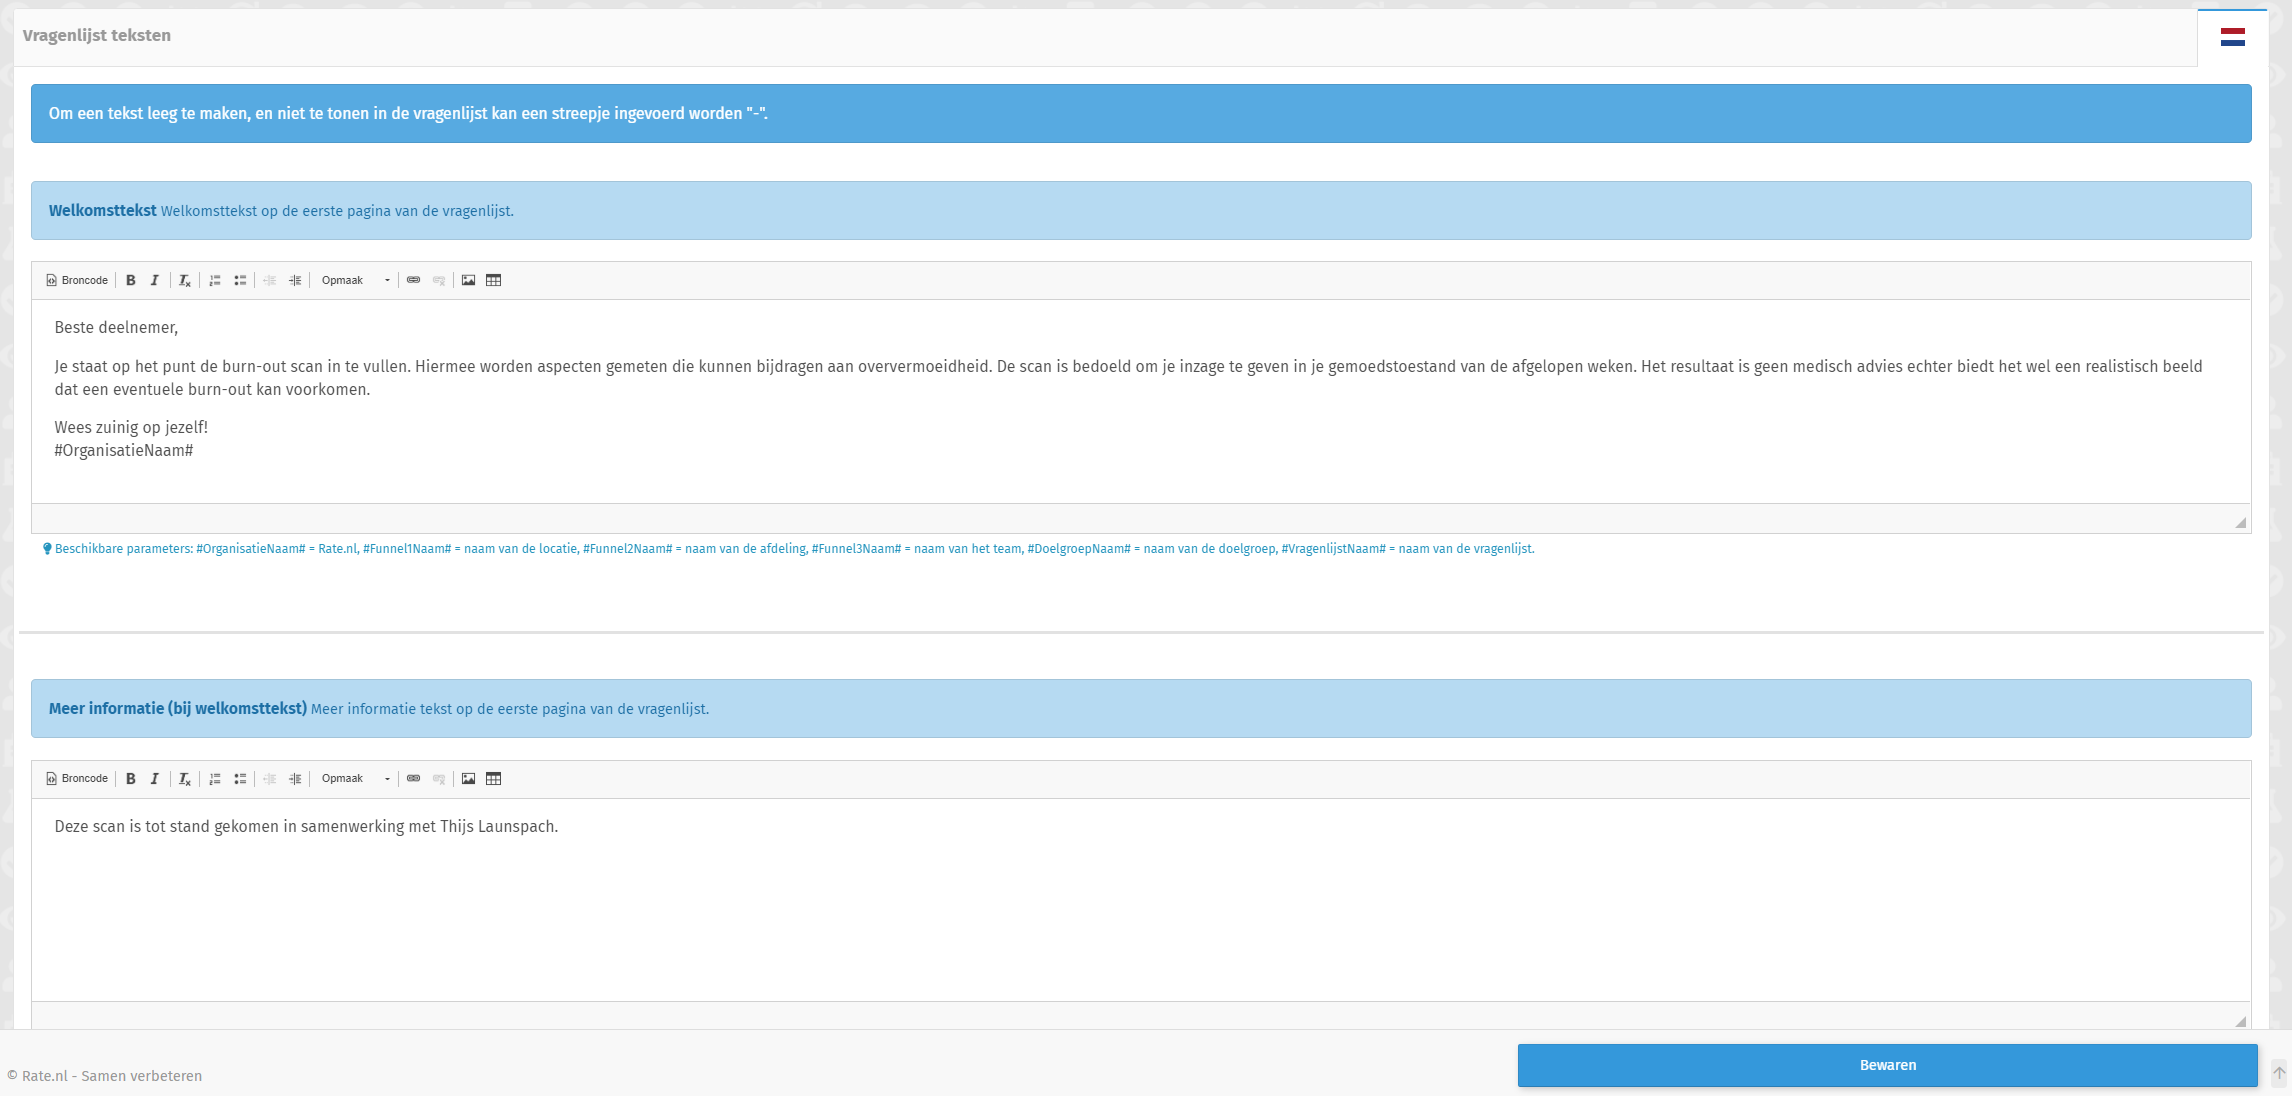Toggle Italic in the Welkomsttekst editor
The image size is (2292, 1096).
click(154, 280)
